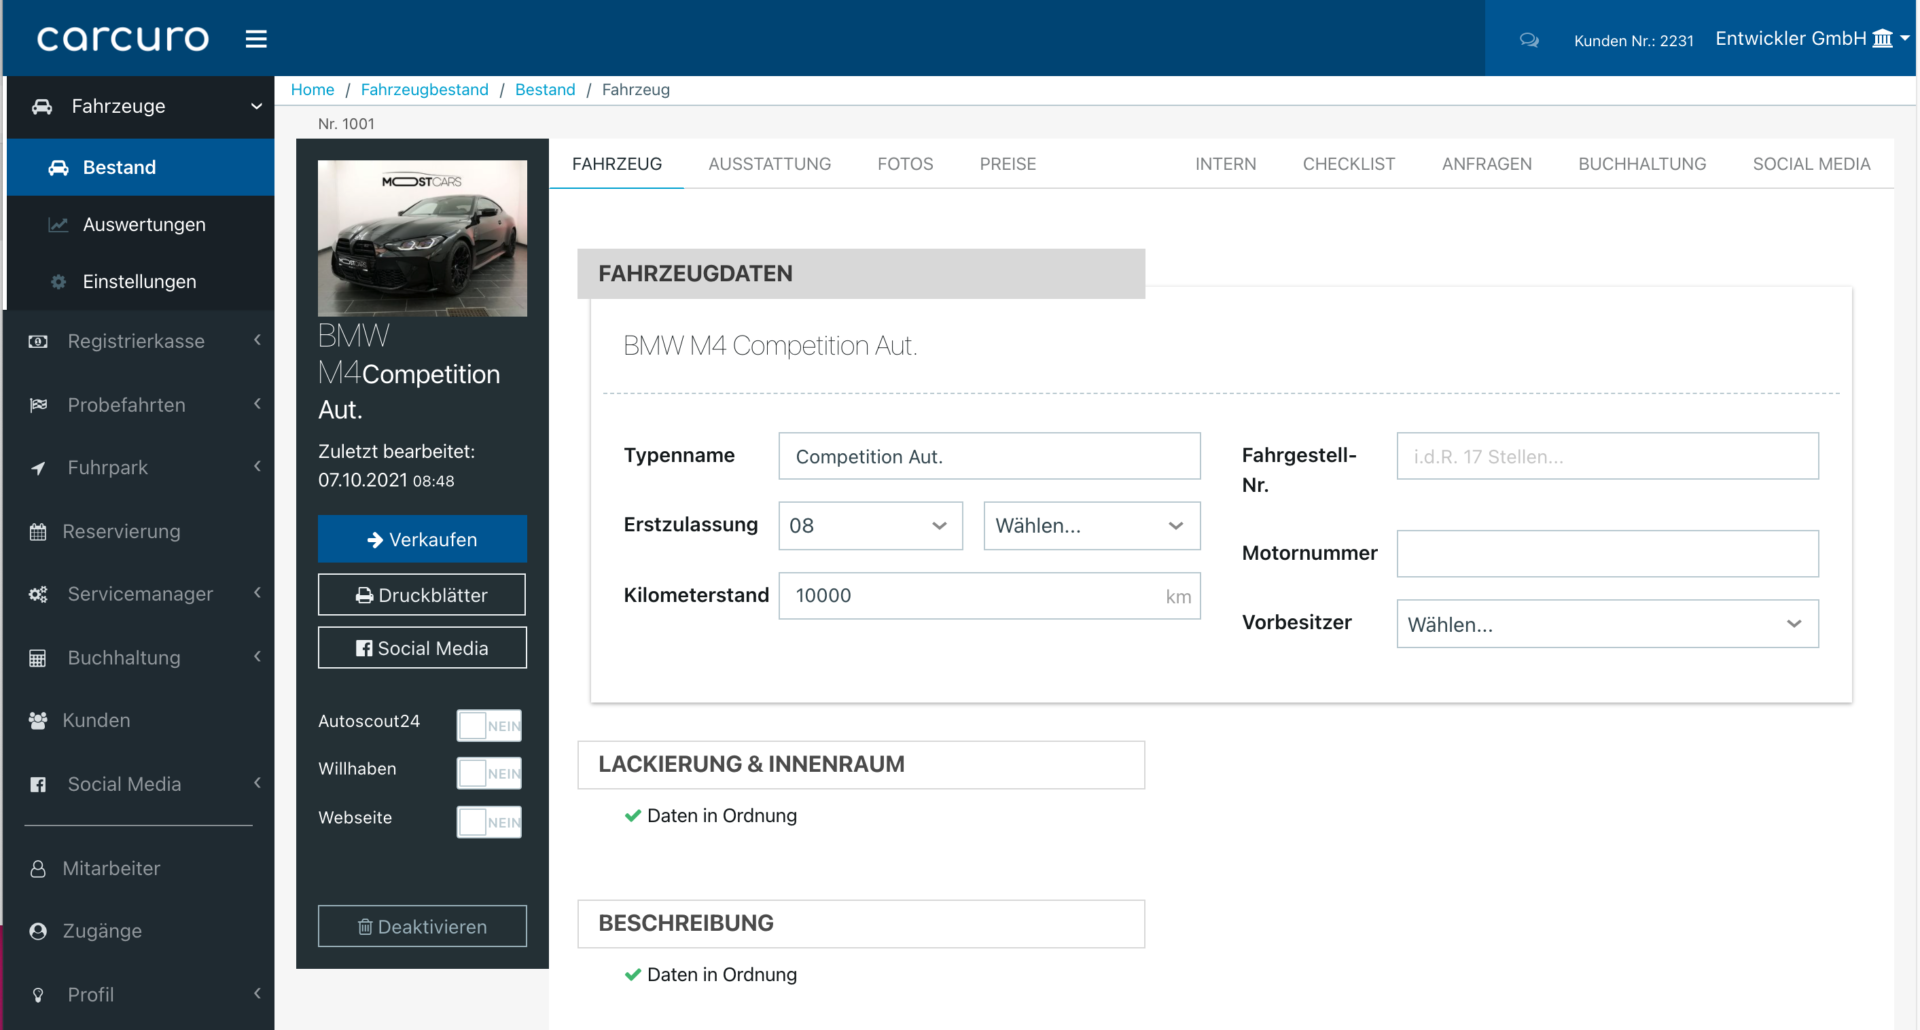This screenshot has width=1920, height=1030.
Task: Click the FAHRZEUGDATEN section header
Action: (861, 274)
